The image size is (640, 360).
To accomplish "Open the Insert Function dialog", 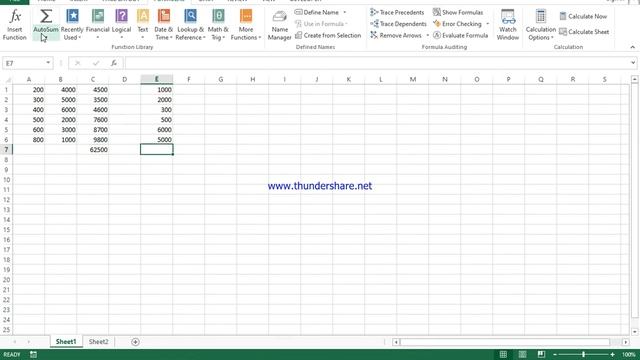I will (x=15, y=24).
